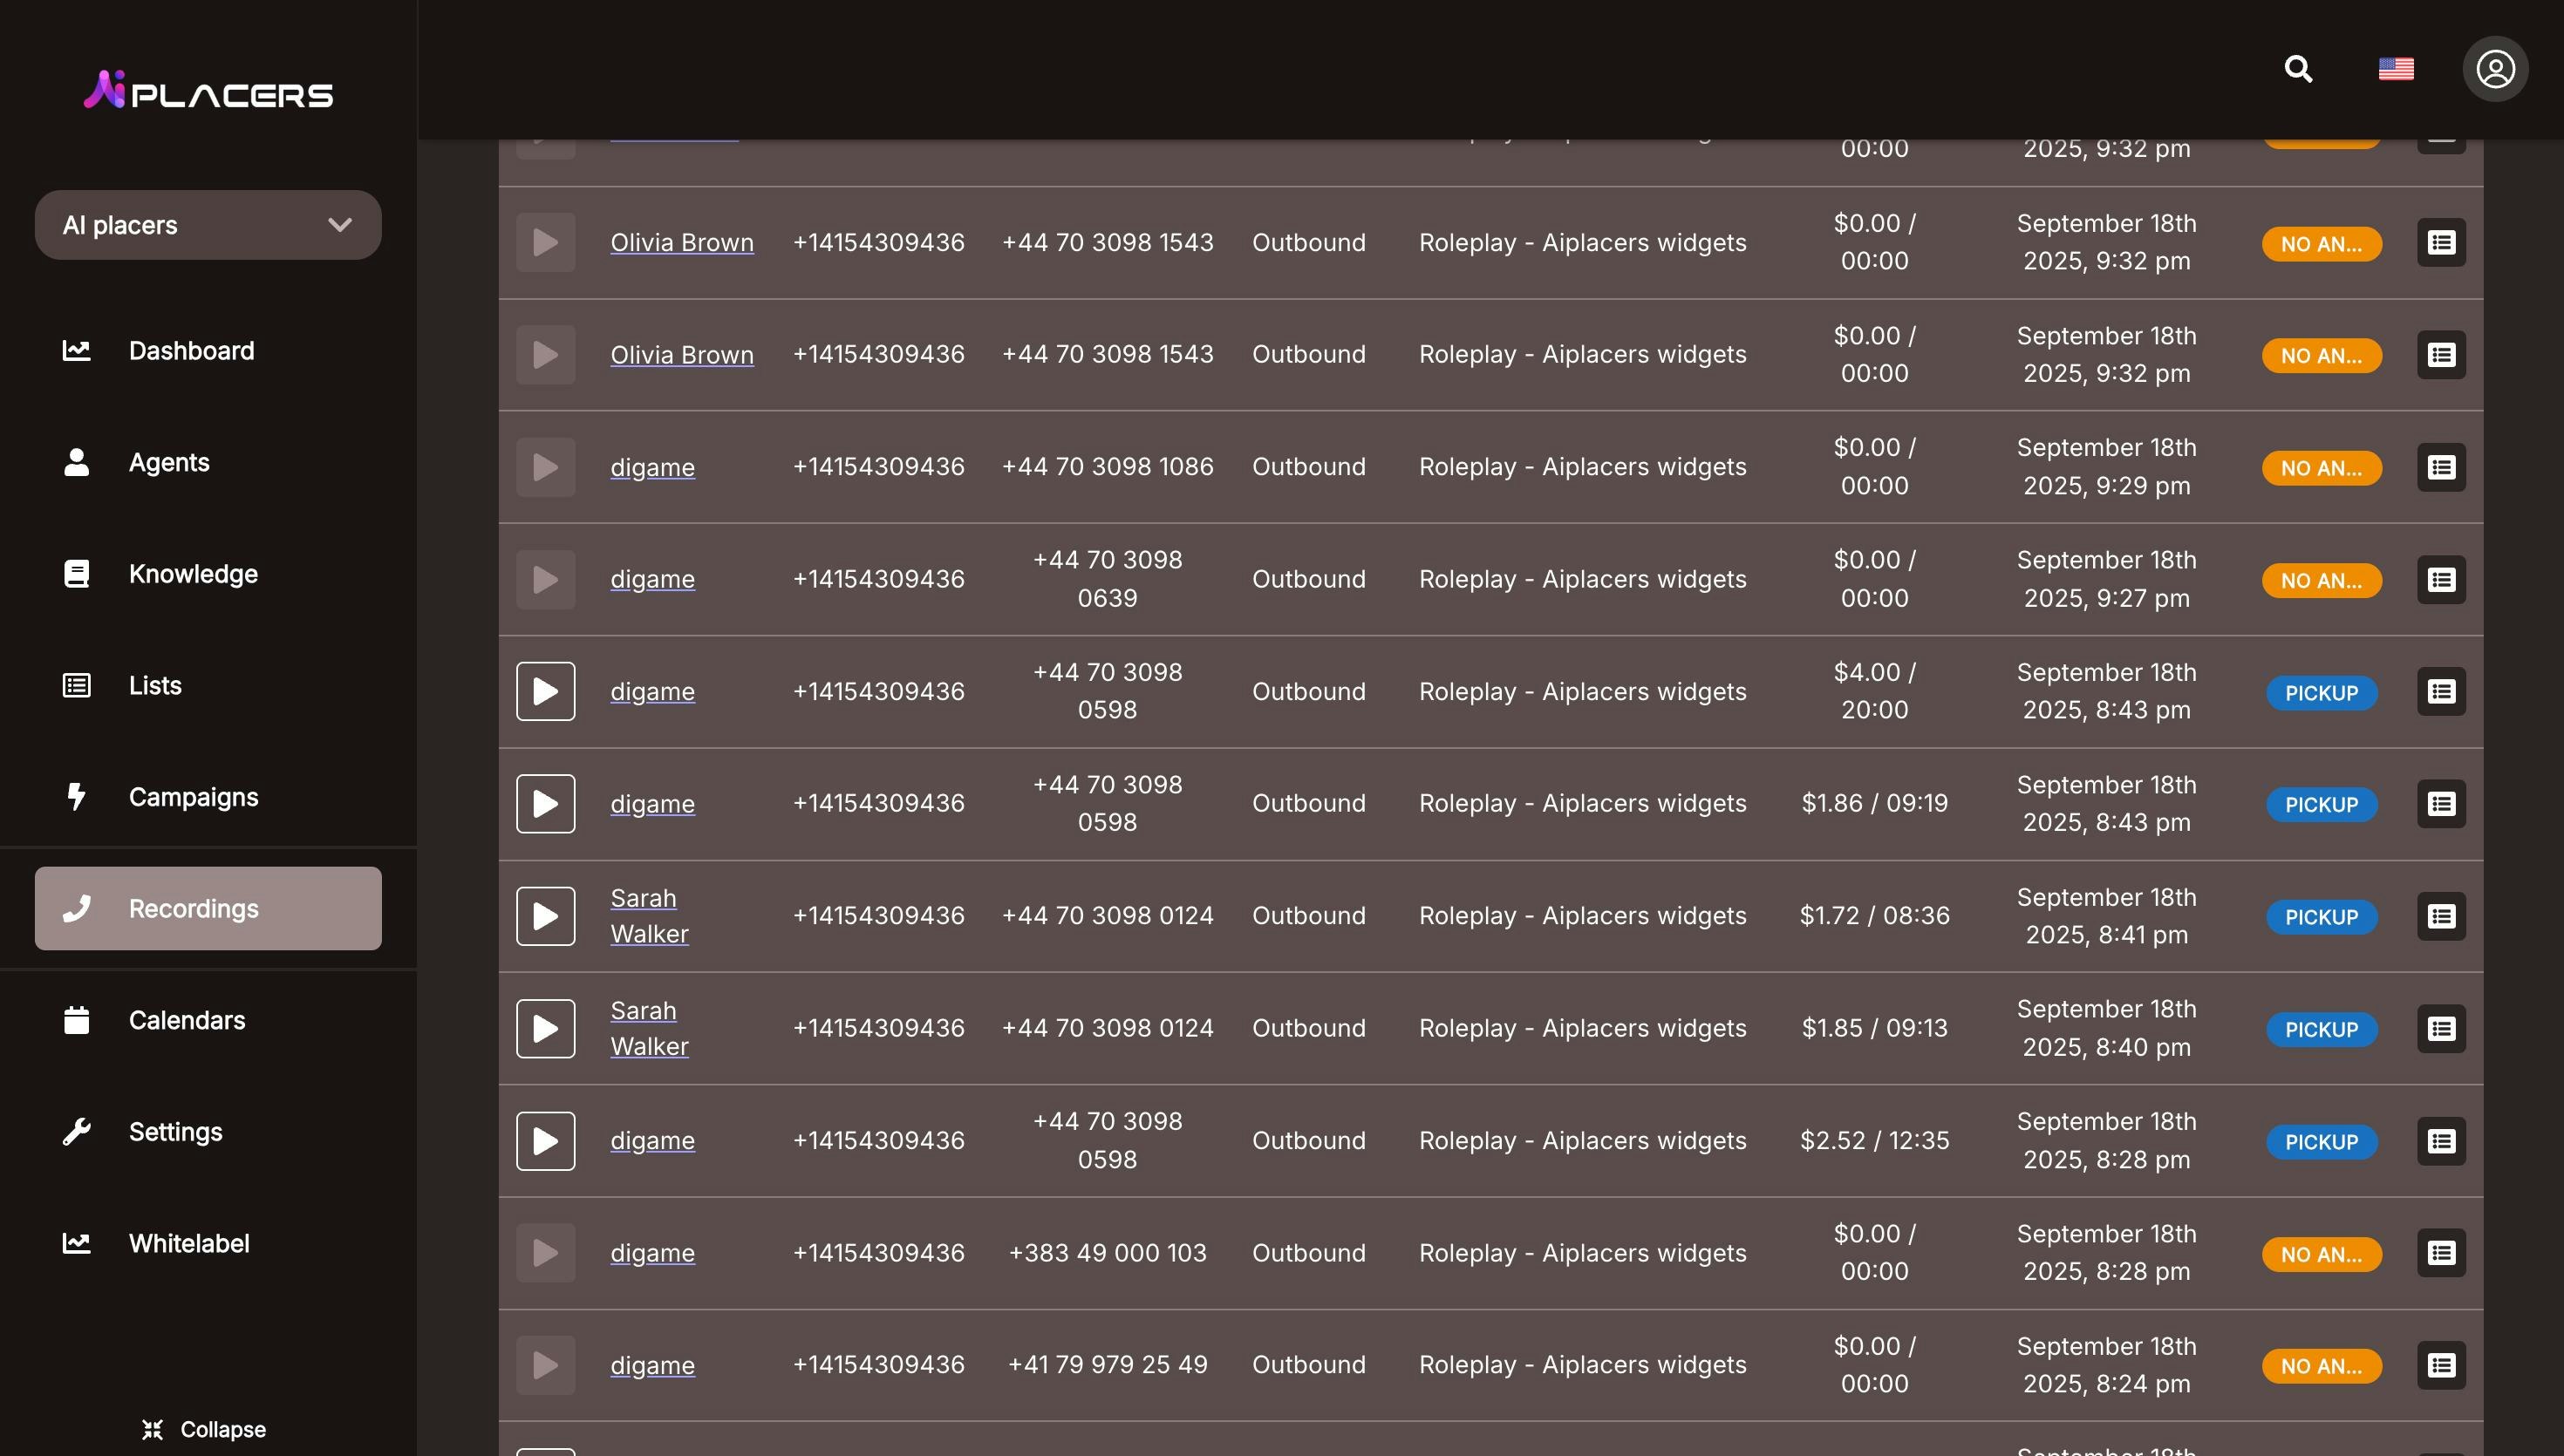Play Sarah Walker's 8:41 pm recording
Image resolution: width=2564 pixels, height=1456 pixels.
545,916
